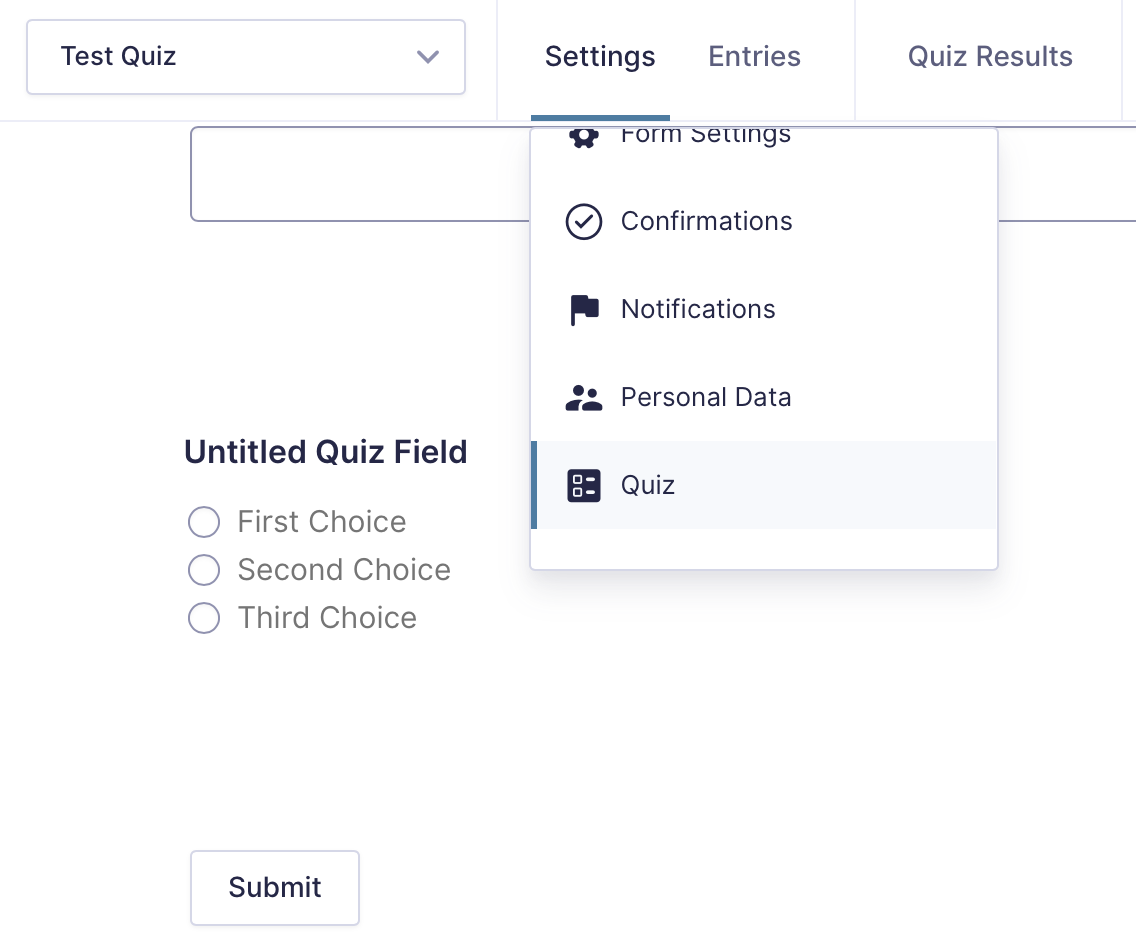Open the Settings tab menu

tap(600, 57)
